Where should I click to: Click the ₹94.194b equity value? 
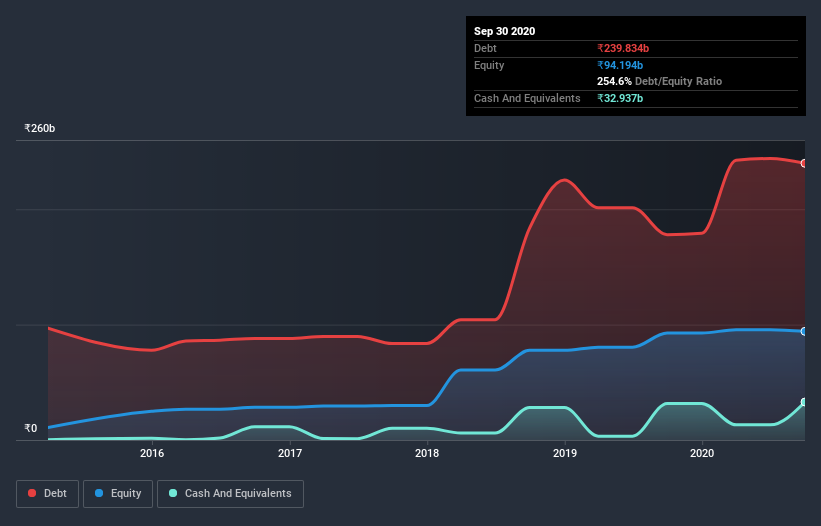[619, 65]
